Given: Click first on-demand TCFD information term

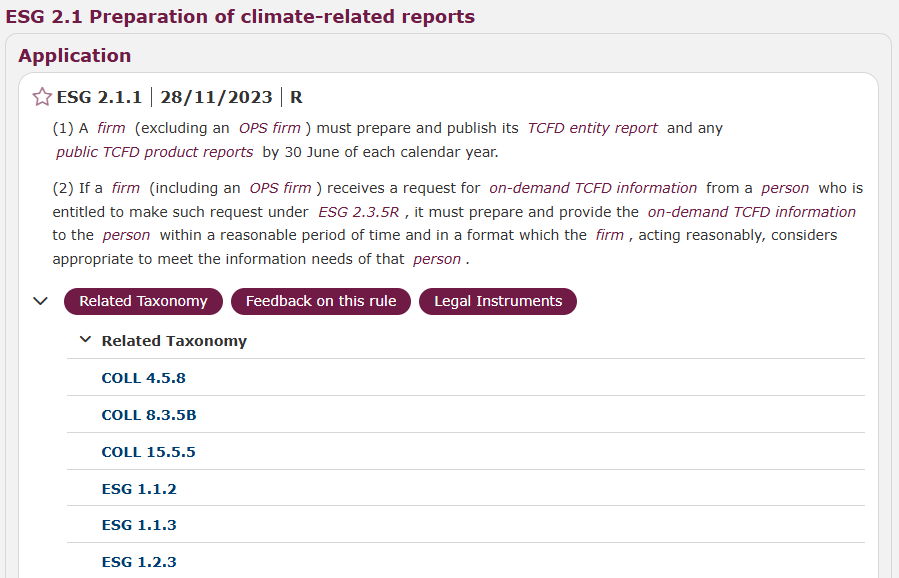Looking at the screenshot, I should [592, 188].
